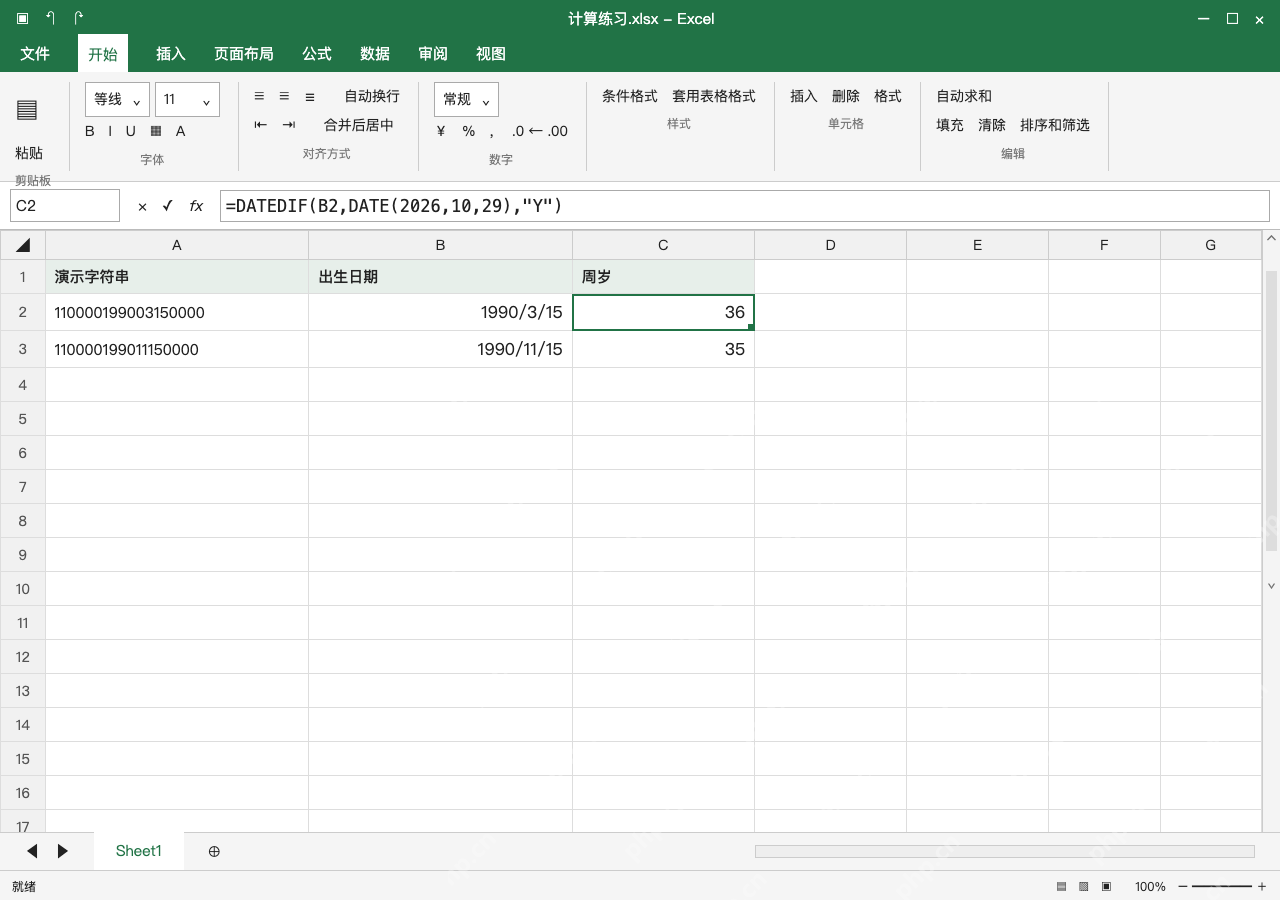Click the 自动求和 AutoSum button
Image resolution: width=1280 pixels, height=900 pixels.
click(964, 96)
